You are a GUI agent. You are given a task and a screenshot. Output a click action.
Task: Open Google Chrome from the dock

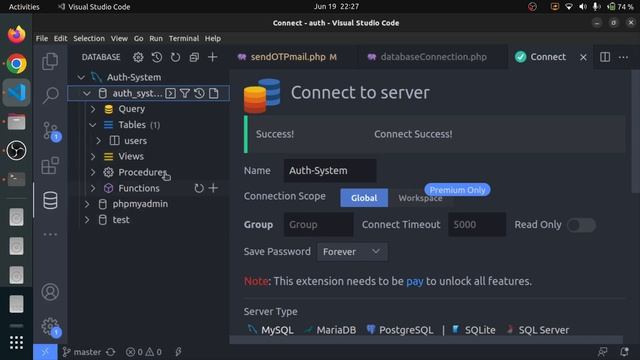coord(16,64)
